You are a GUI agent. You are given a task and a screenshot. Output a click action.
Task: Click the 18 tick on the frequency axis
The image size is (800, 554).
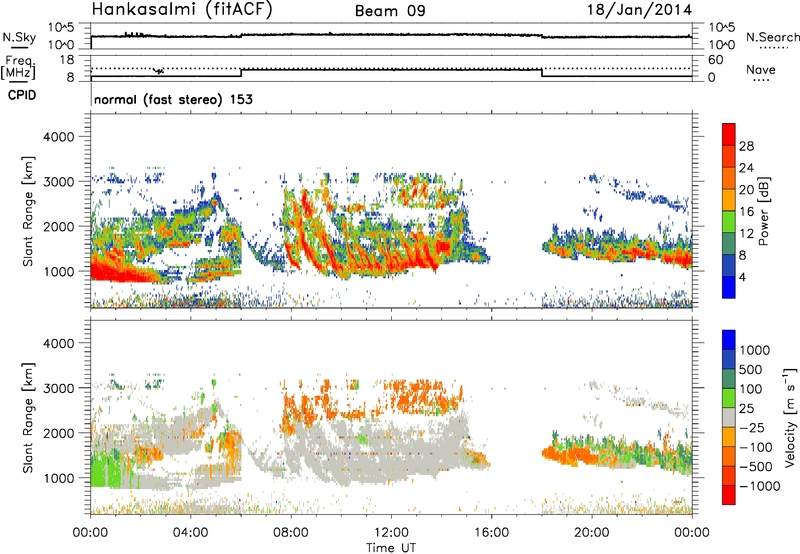[x=67, y=59]
